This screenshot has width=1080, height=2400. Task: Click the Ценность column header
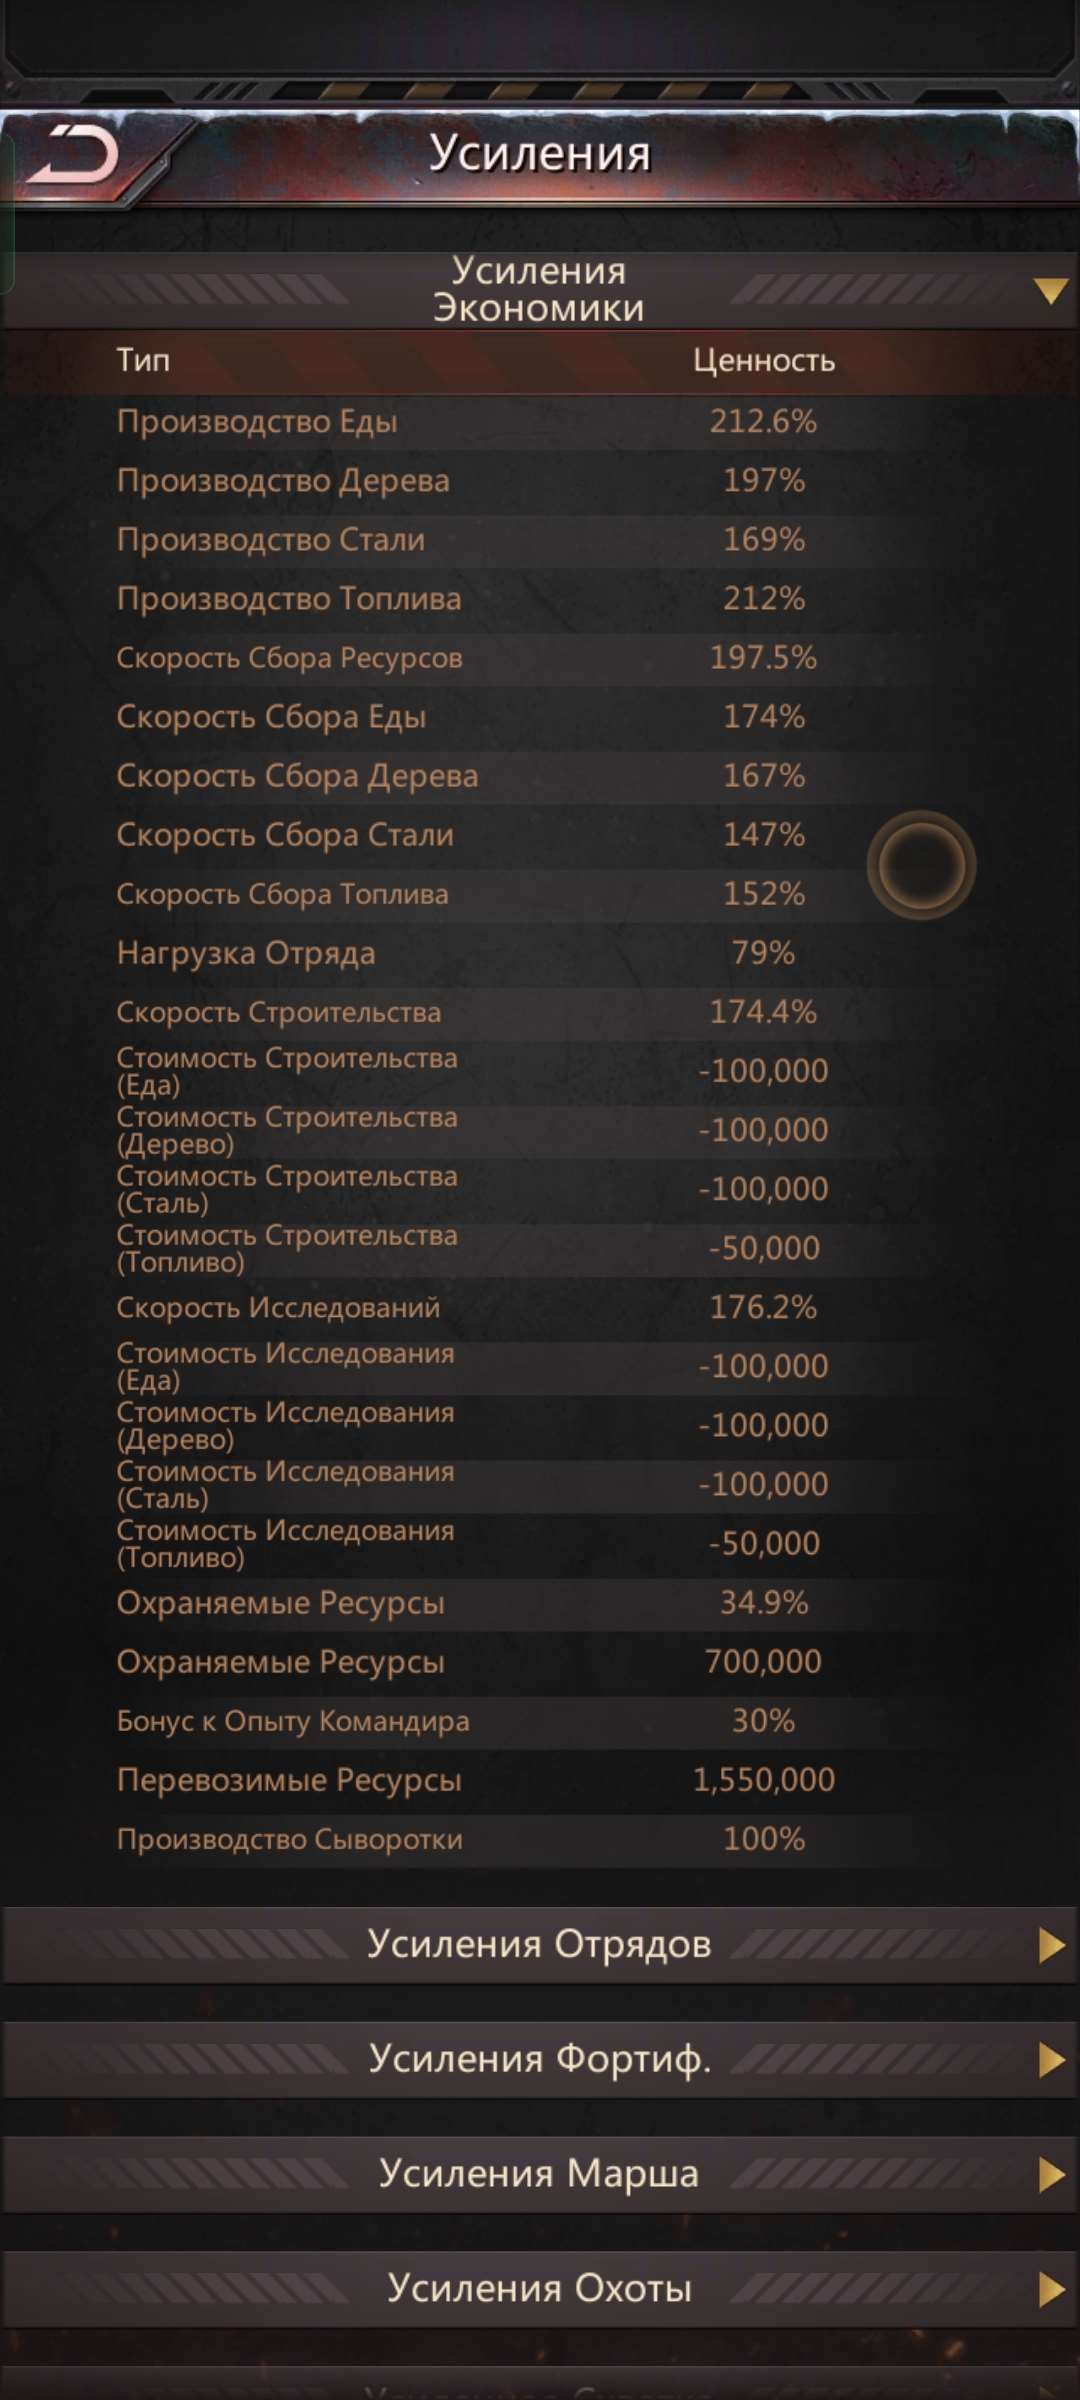763,360
